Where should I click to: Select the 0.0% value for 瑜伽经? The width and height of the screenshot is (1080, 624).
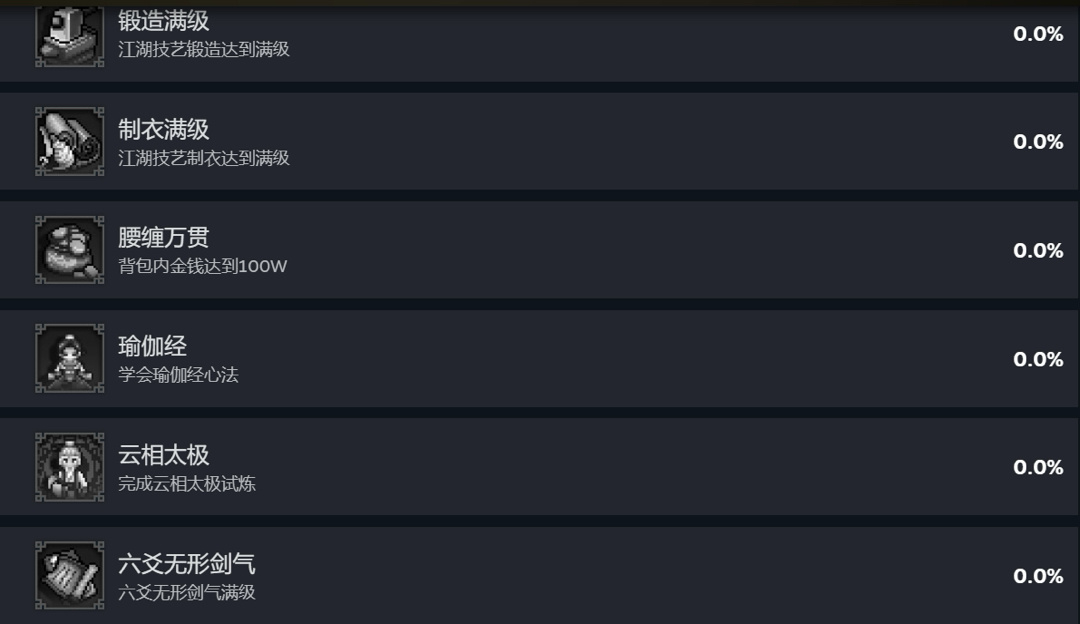click(x=1038, y=359)
